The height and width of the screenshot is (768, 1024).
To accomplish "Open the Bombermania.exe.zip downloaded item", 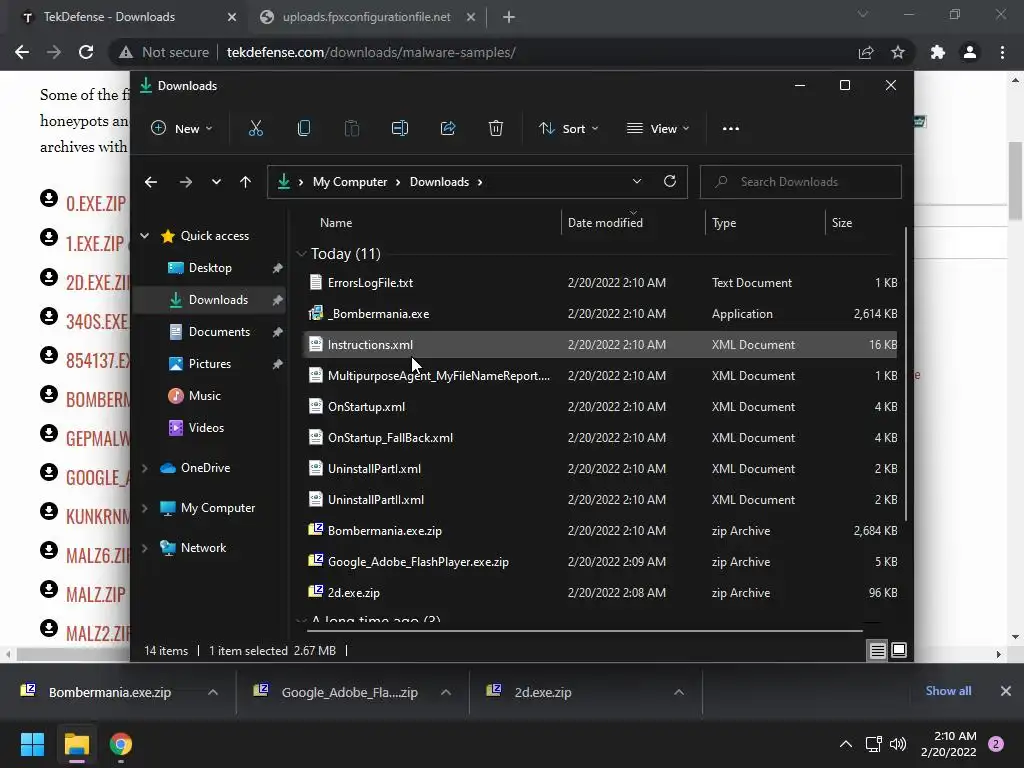I will (x=110, y=692).
